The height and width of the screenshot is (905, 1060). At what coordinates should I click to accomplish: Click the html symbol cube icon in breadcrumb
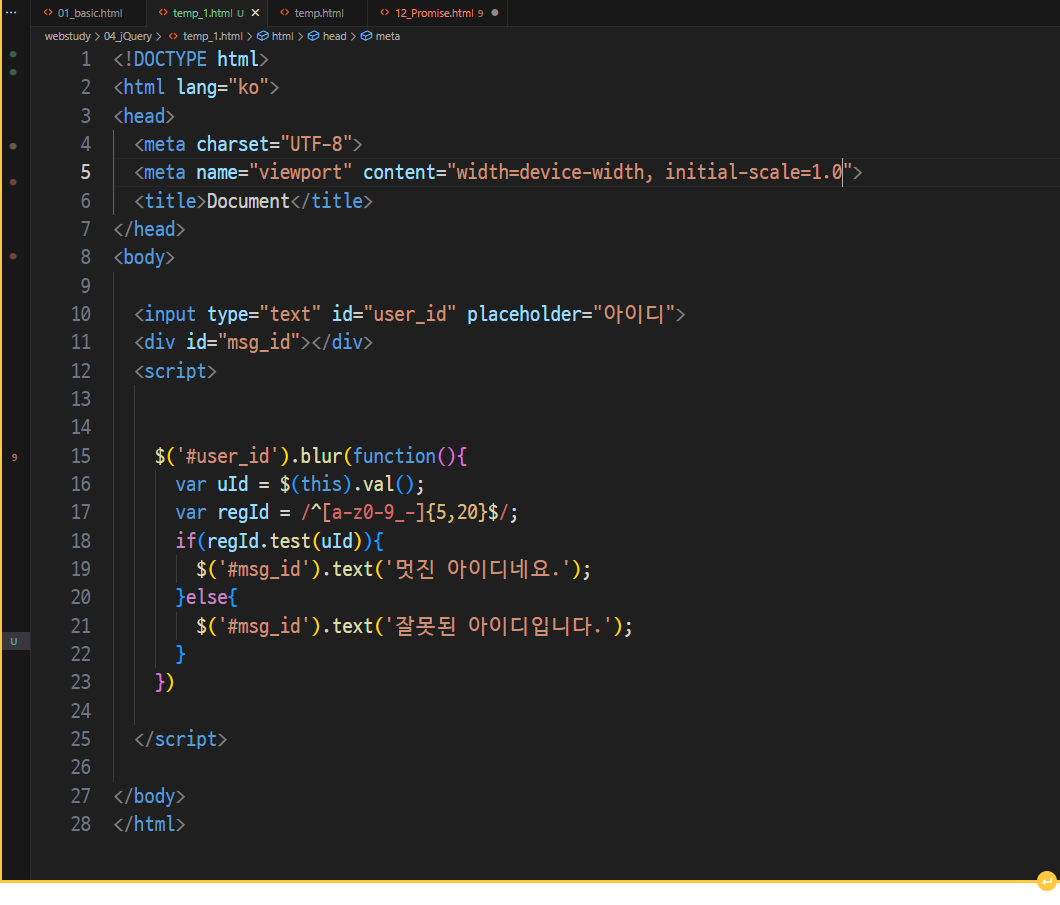coord(262,36)
